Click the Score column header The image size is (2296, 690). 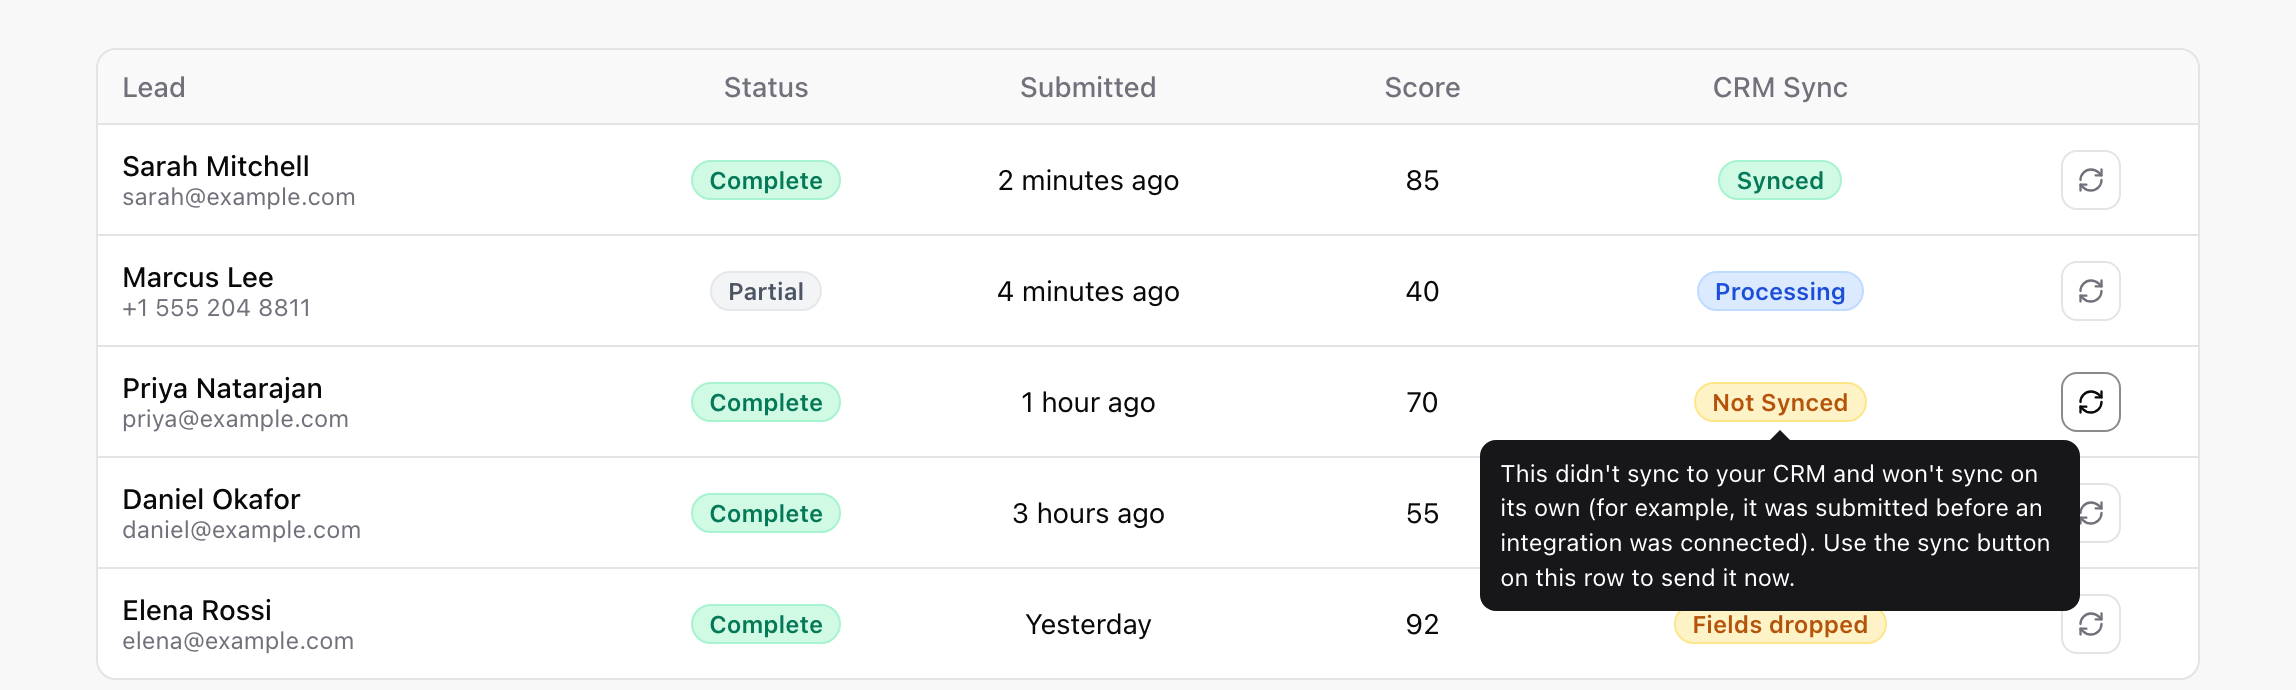click(x=1422, y=87)
